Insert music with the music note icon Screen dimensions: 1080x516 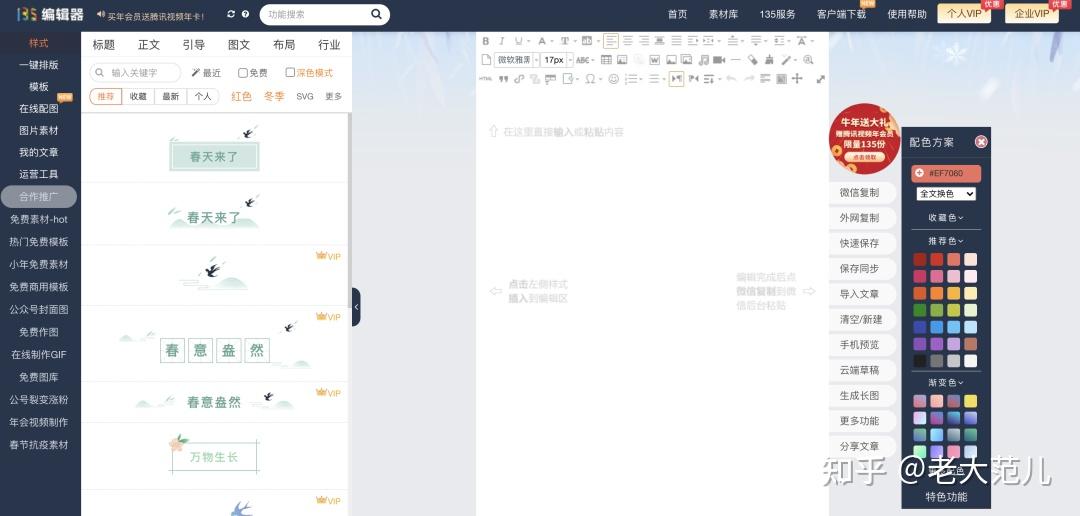click(704, 60)
